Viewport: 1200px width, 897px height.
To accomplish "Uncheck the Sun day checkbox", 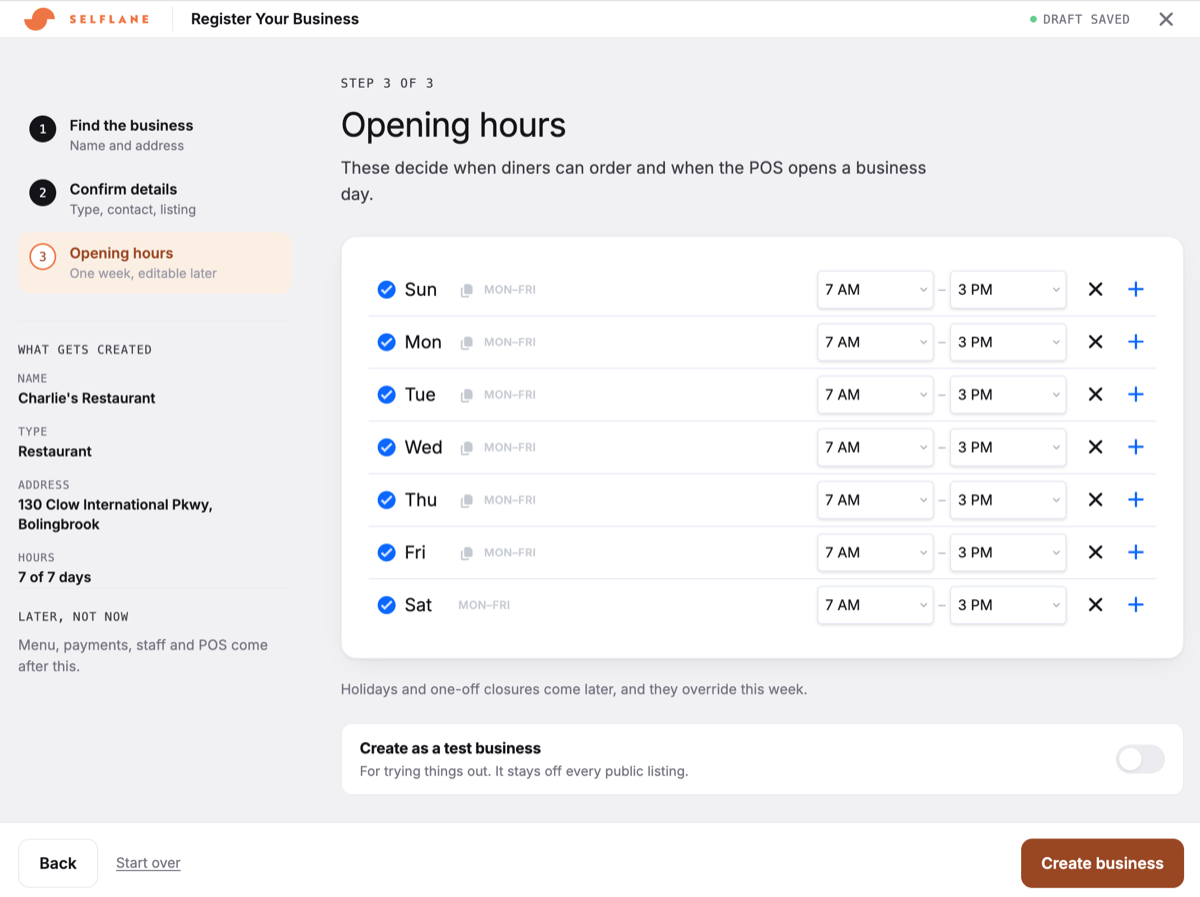I will pyautogui.click(x=386, y=290).
